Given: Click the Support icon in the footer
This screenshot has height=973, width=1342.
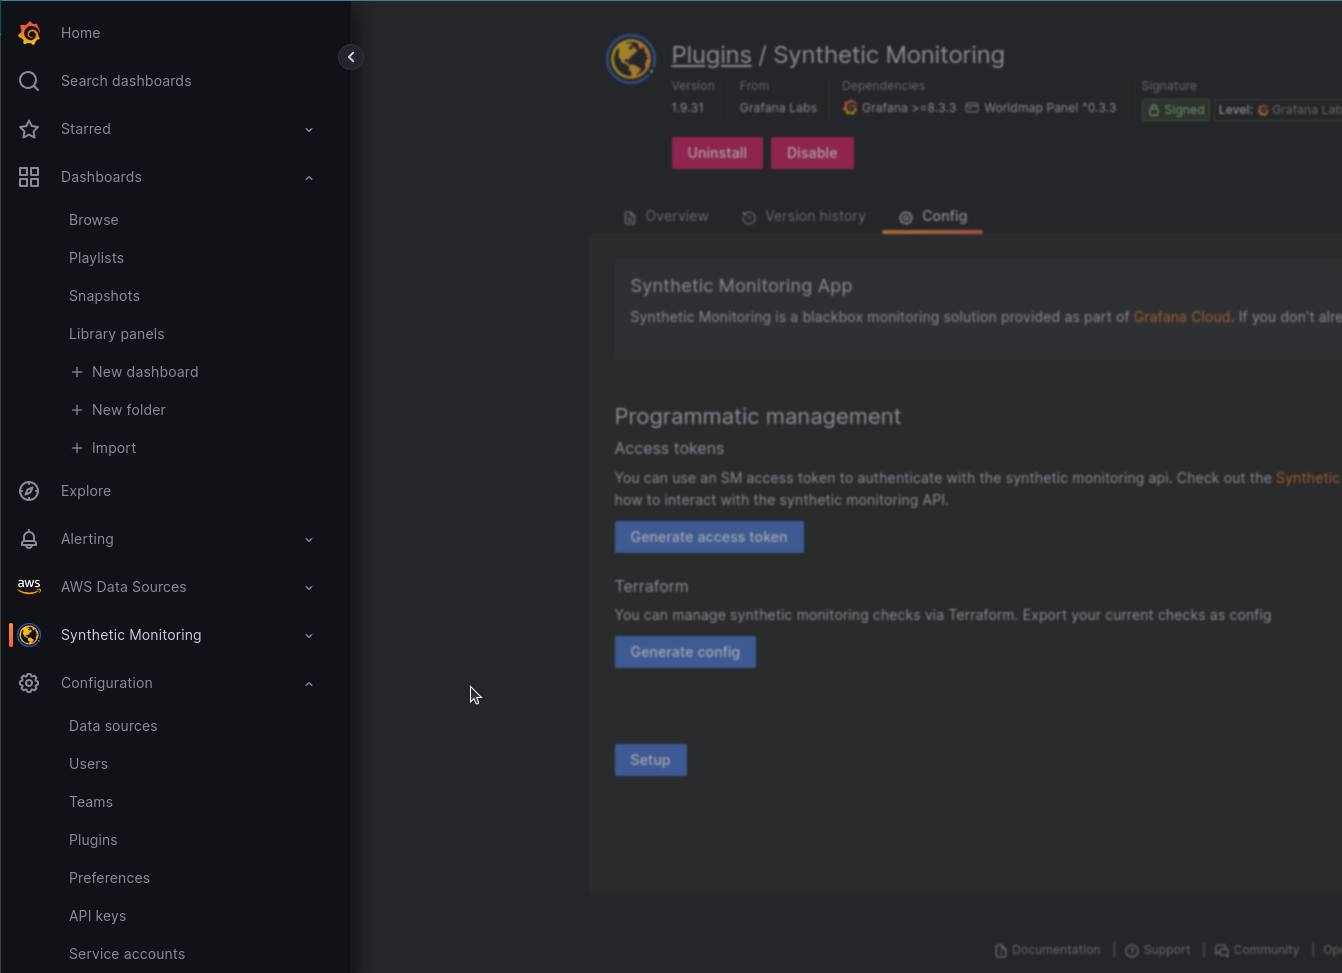Looking at the screenshot, I should (x=1131, y=950).
